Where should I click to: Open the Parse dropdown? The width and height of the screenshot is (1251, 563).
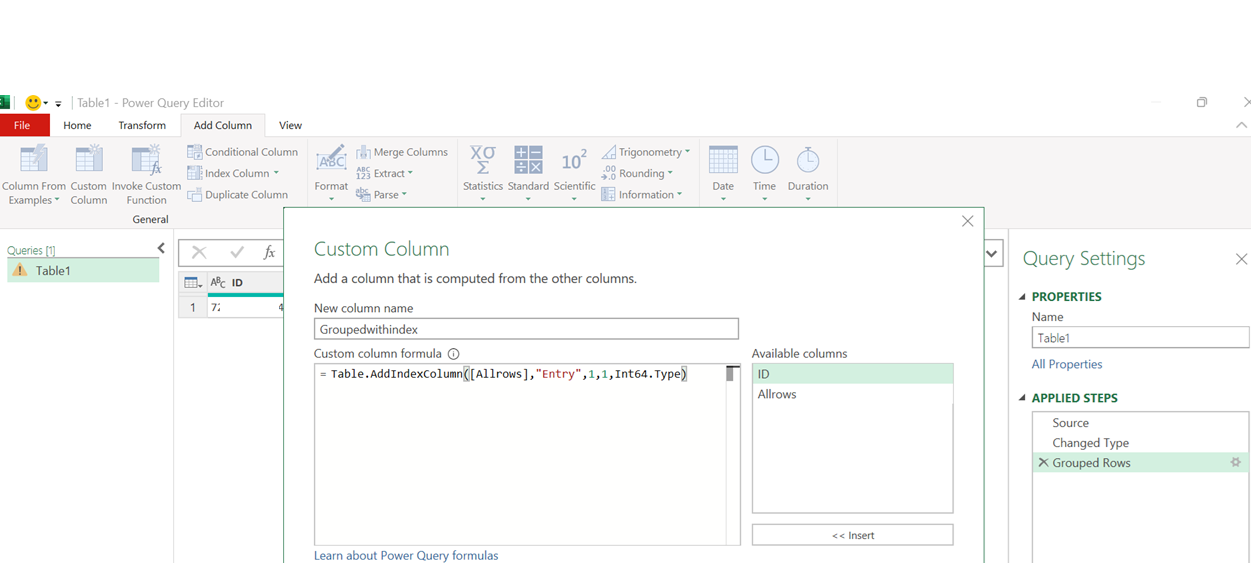click(381, 195)
